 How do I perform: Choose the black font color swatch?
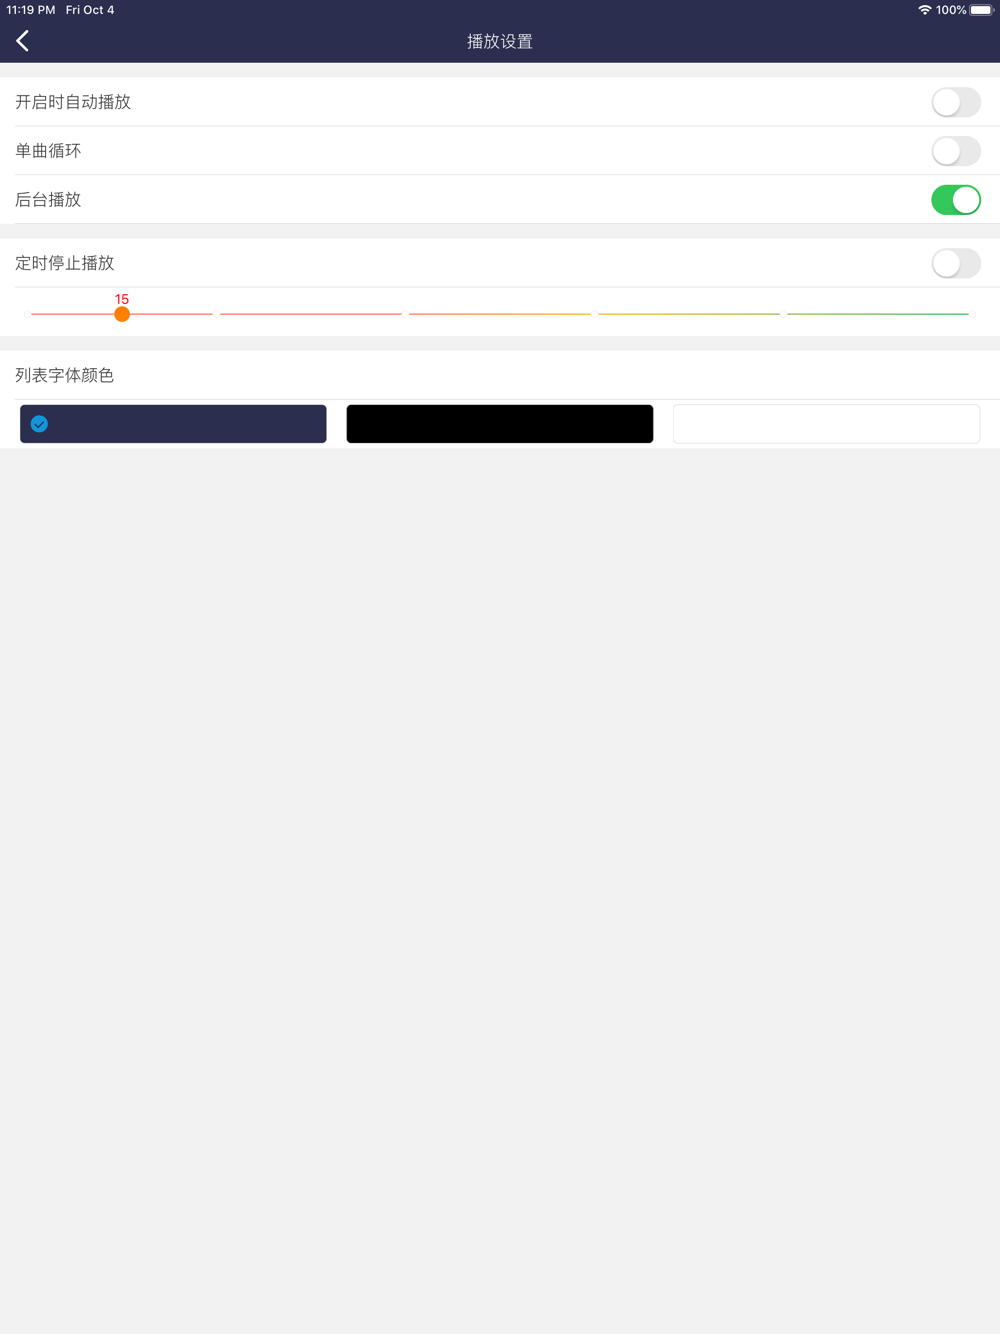500,424
